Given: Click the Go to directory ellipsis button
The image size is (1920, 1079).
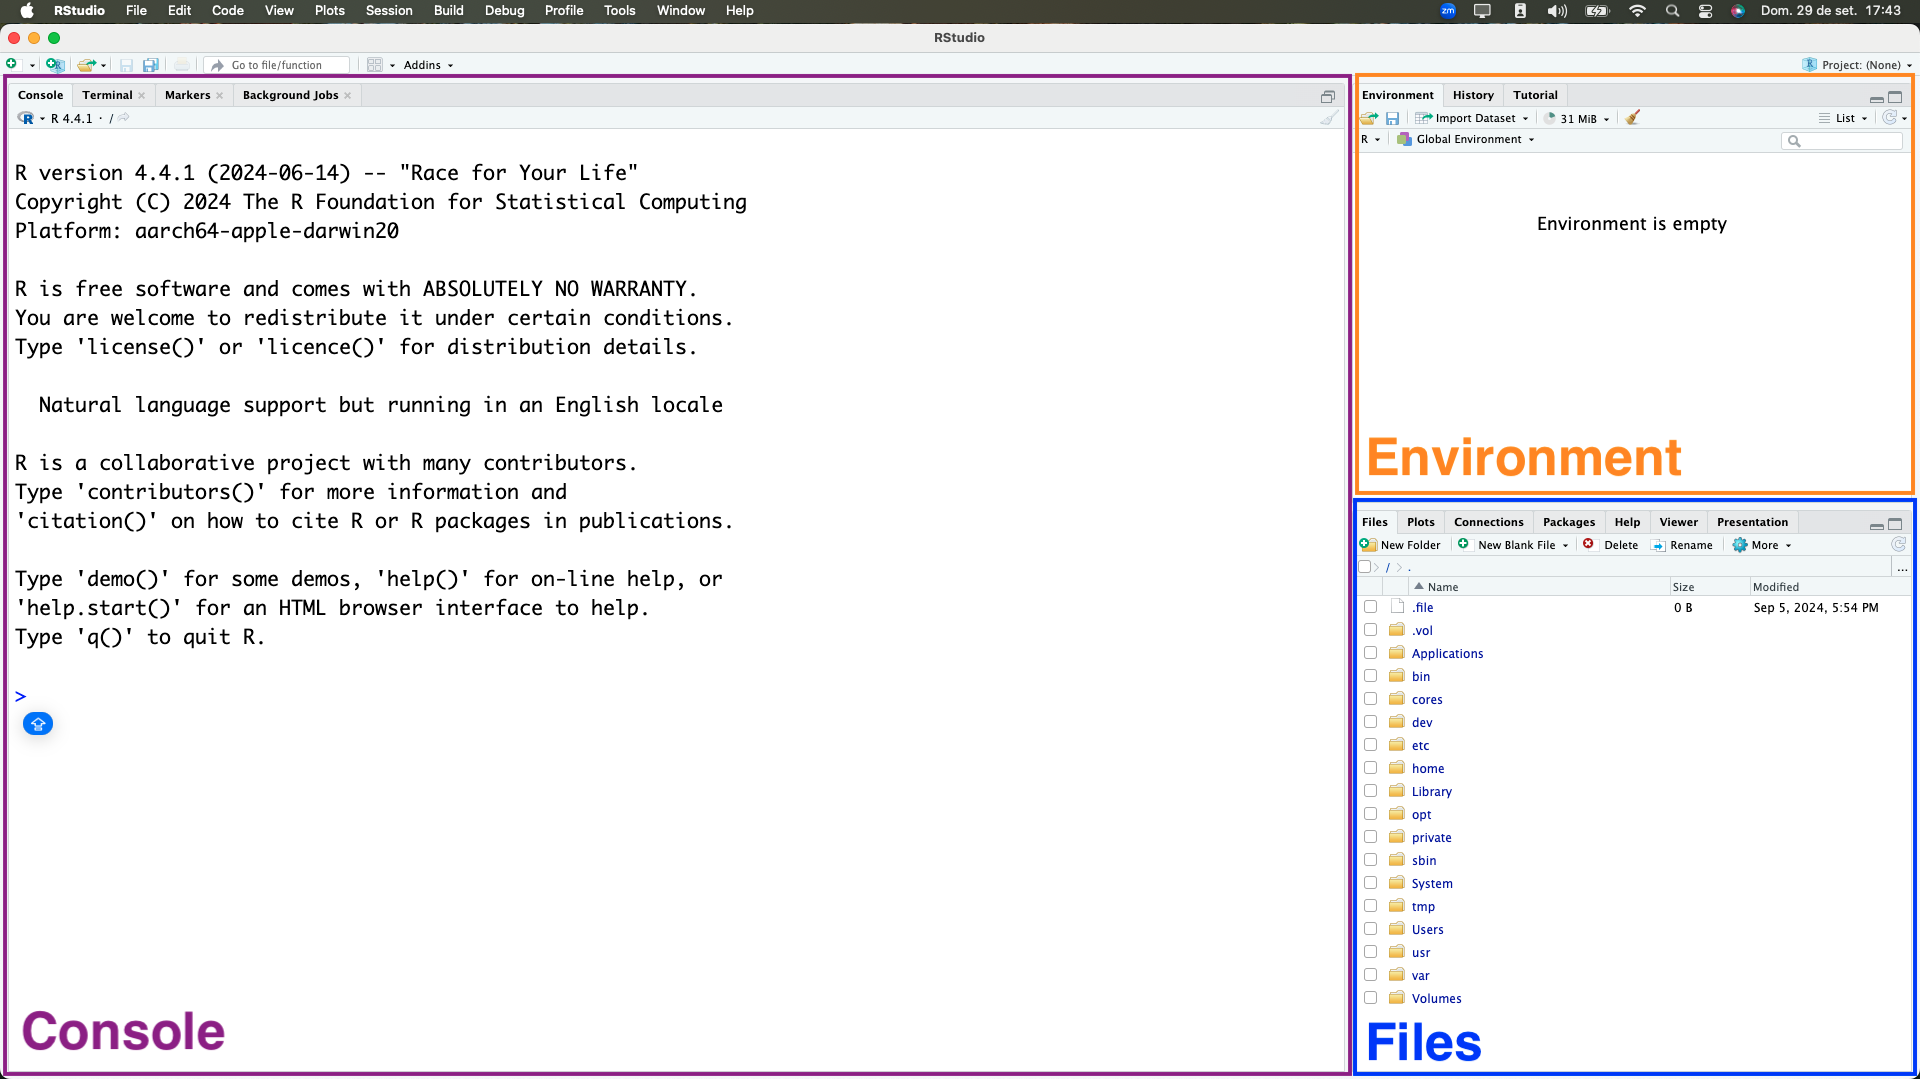Looking at the screenshot, I should pos(1902,568).
